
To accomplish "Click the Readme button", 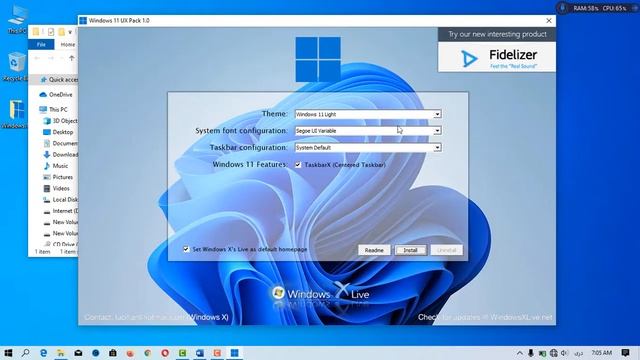I will [374, 250].
